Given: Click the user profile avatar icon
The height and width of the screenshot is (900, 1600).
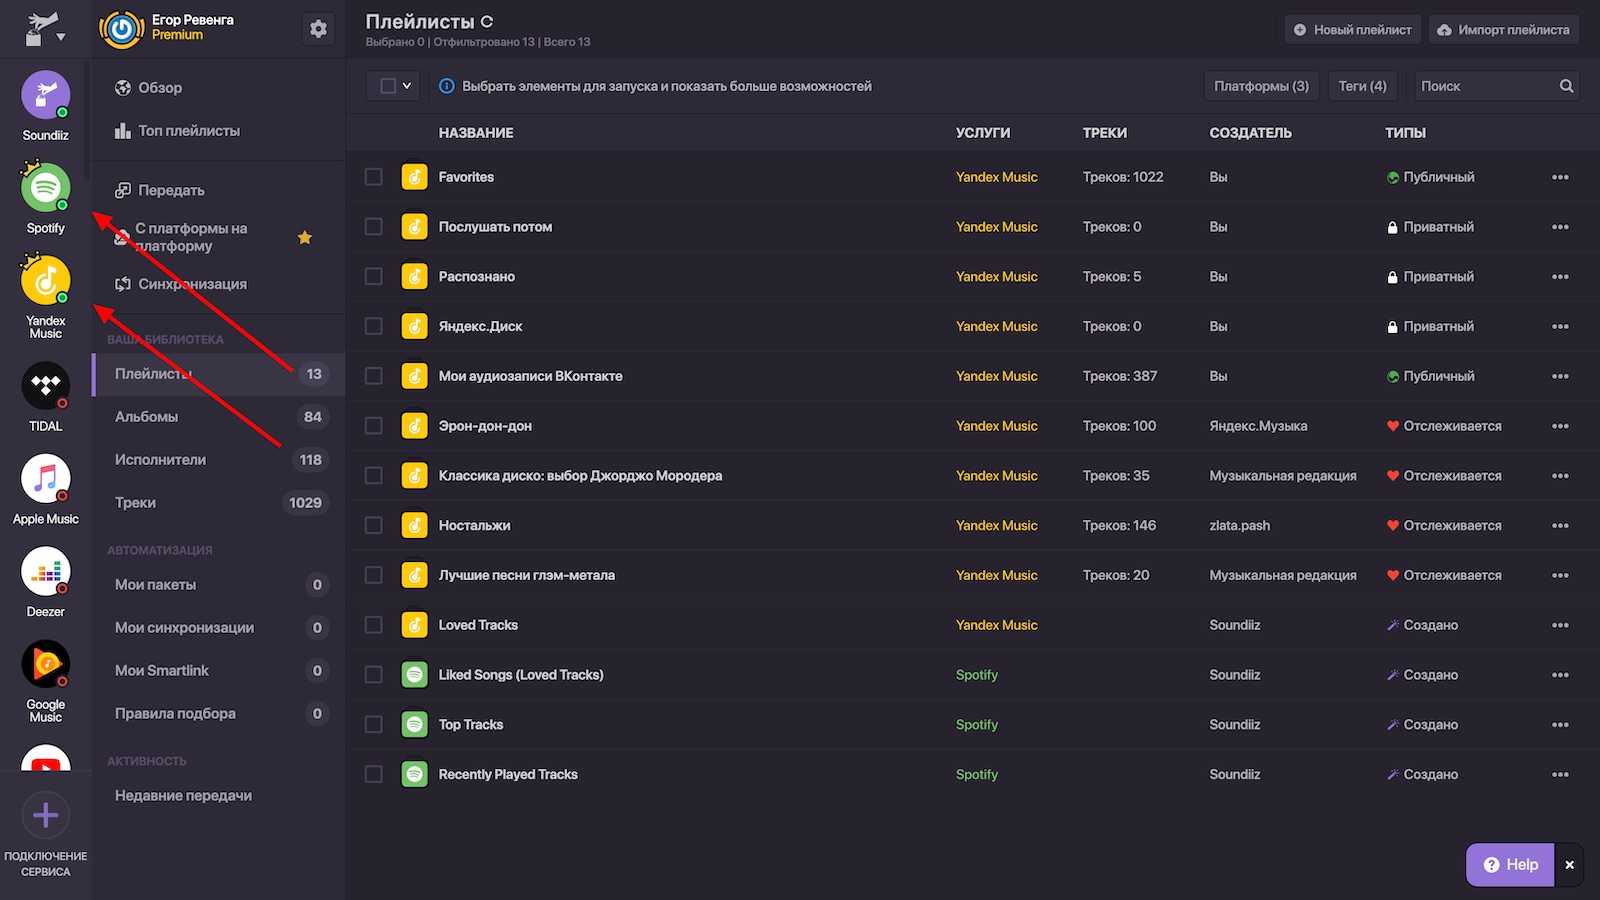Looking at the screenshot, I should [x=122, y=29].
